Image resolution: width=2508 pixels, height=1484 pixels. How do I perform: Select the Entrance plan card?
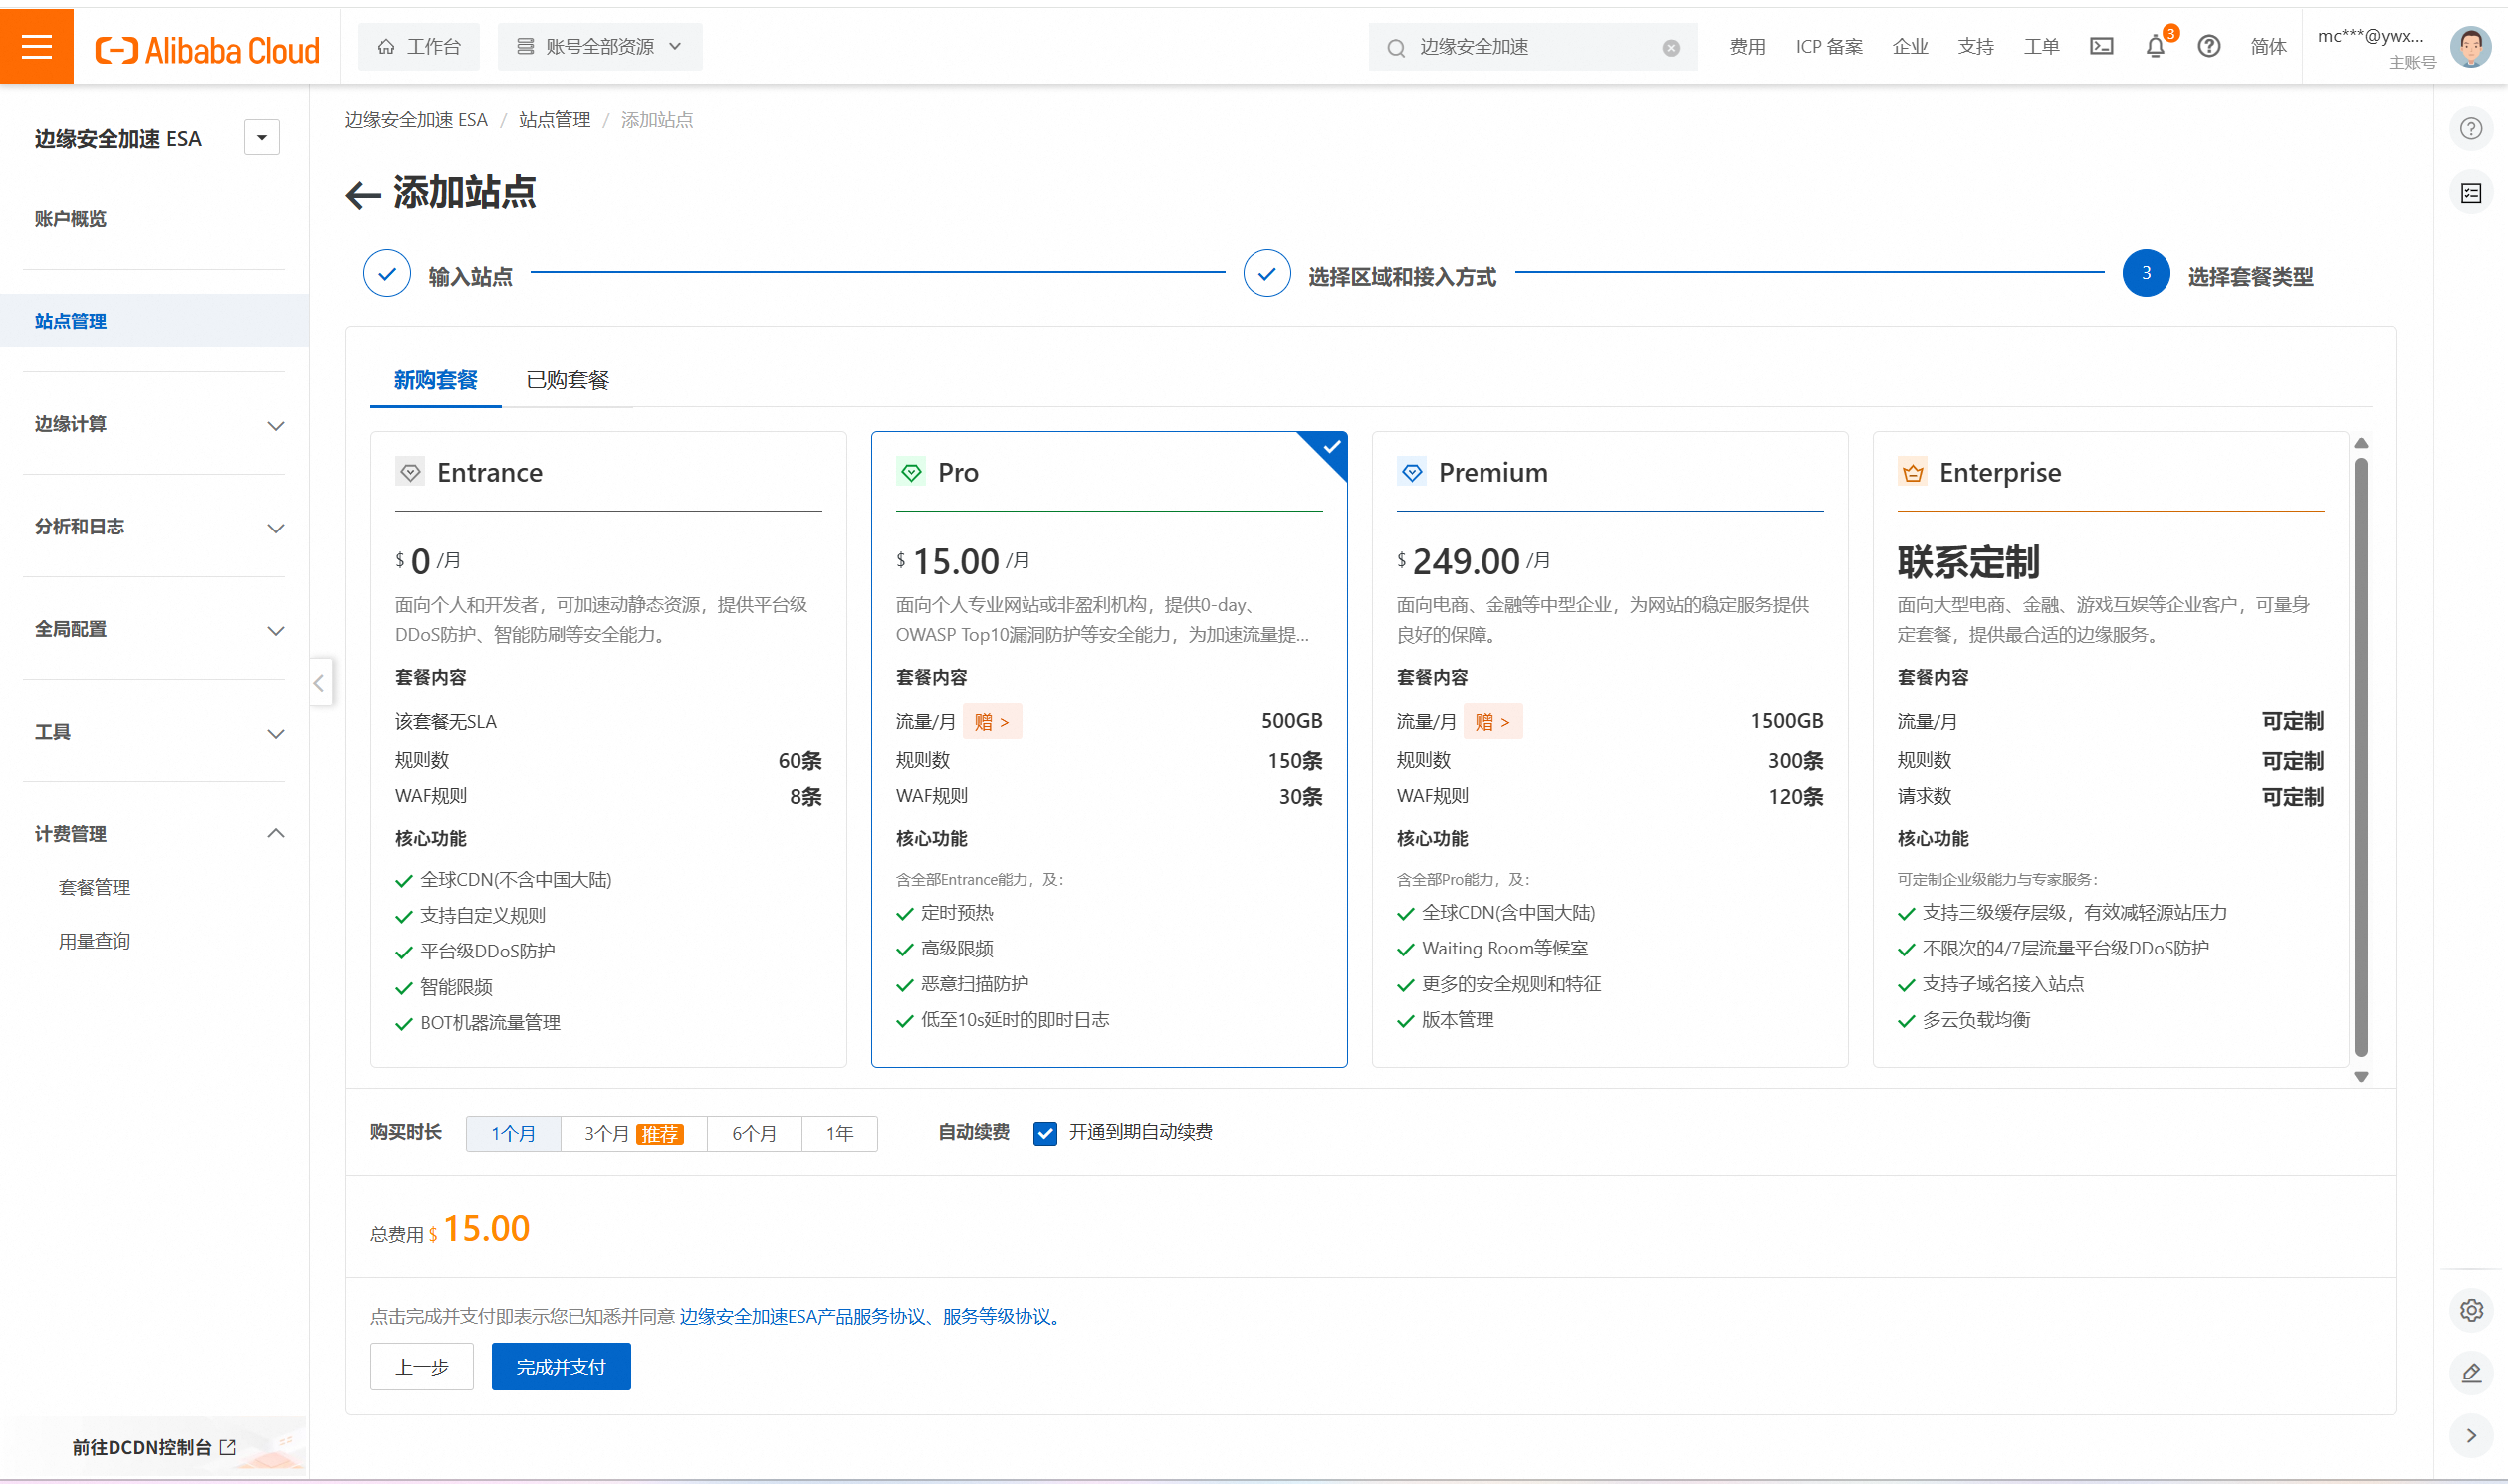pos(608,749)
